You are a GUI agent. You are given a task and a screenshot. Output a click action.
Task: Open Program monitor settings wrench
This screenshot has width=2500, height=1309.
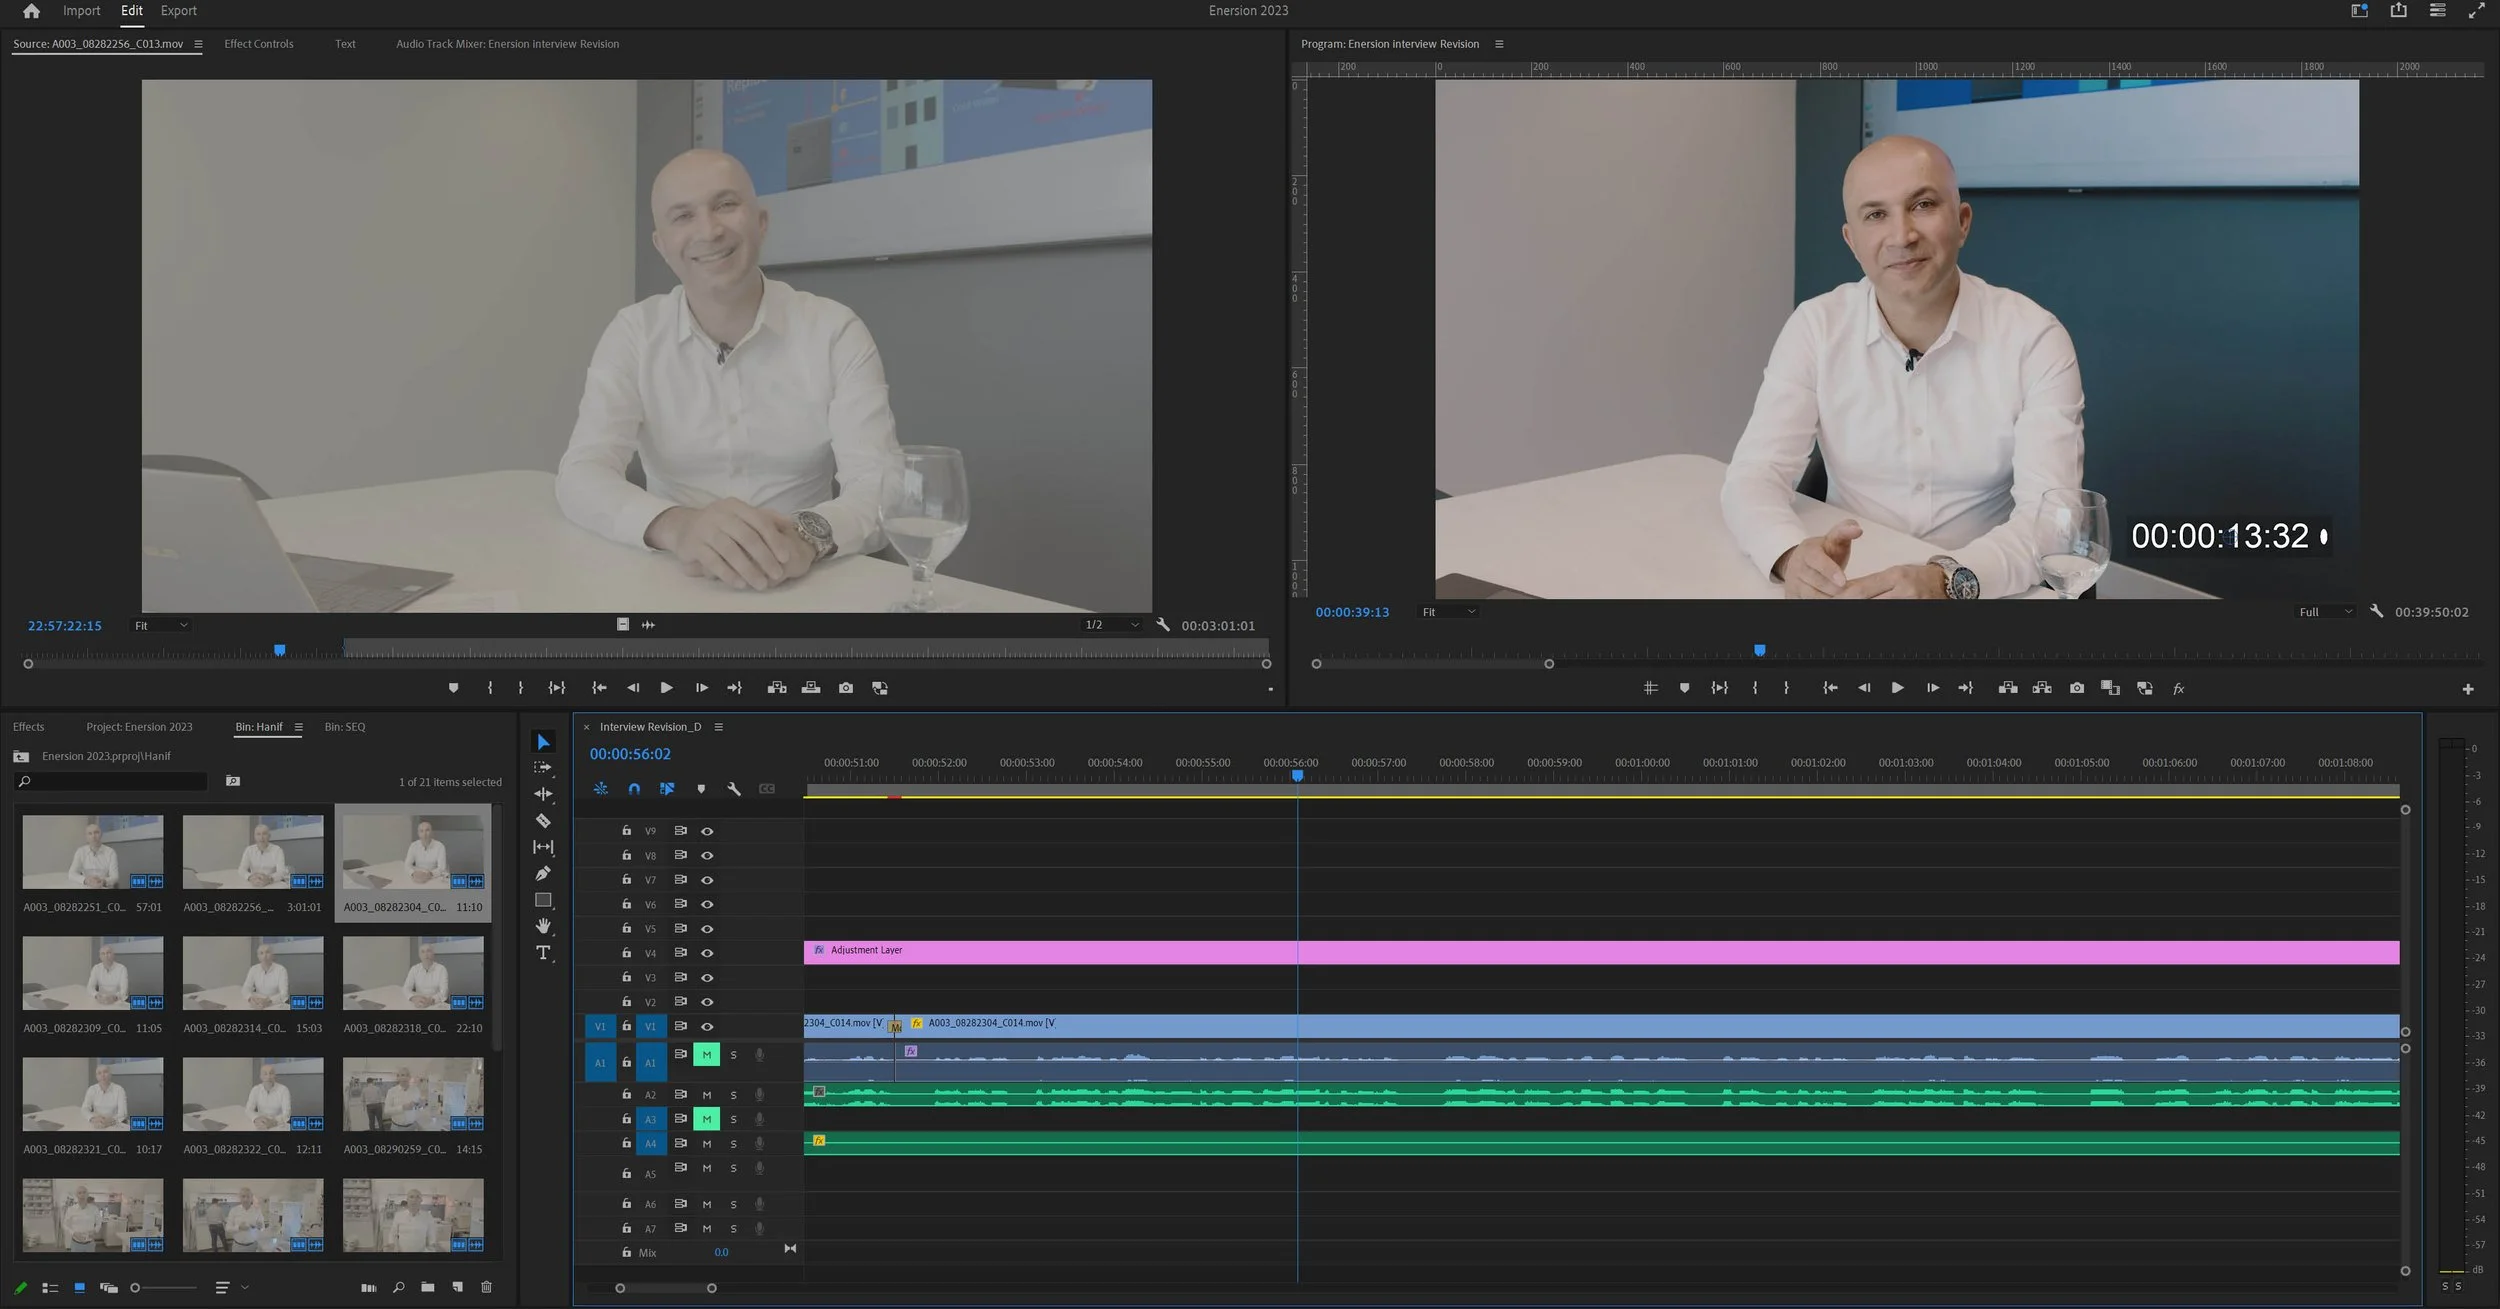pos(2376,611)
